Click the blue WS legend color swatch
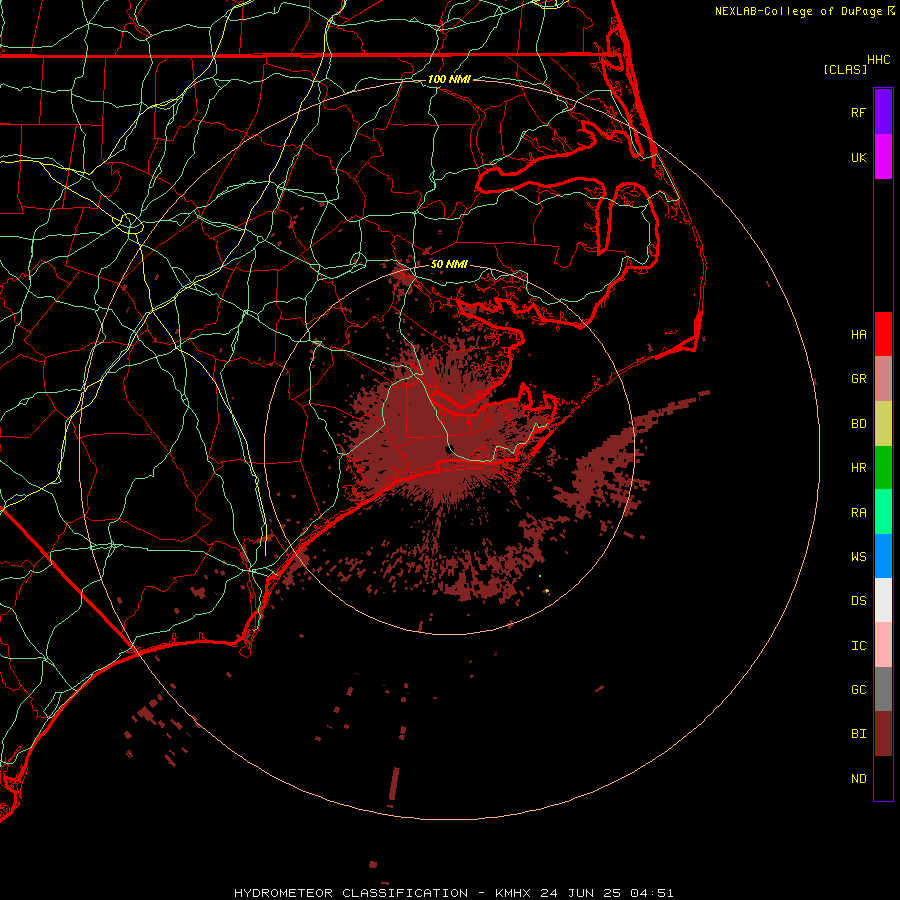Screen dimensions: 900x900 [x=883, y=556]
